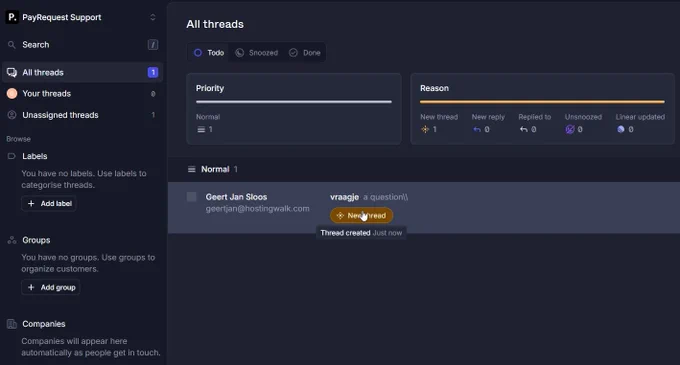The height and width of the screenshot is (365, 680).
Task: Click the Unassigned threads person icon
Action: pyautogui.click(x=12, y=115)
